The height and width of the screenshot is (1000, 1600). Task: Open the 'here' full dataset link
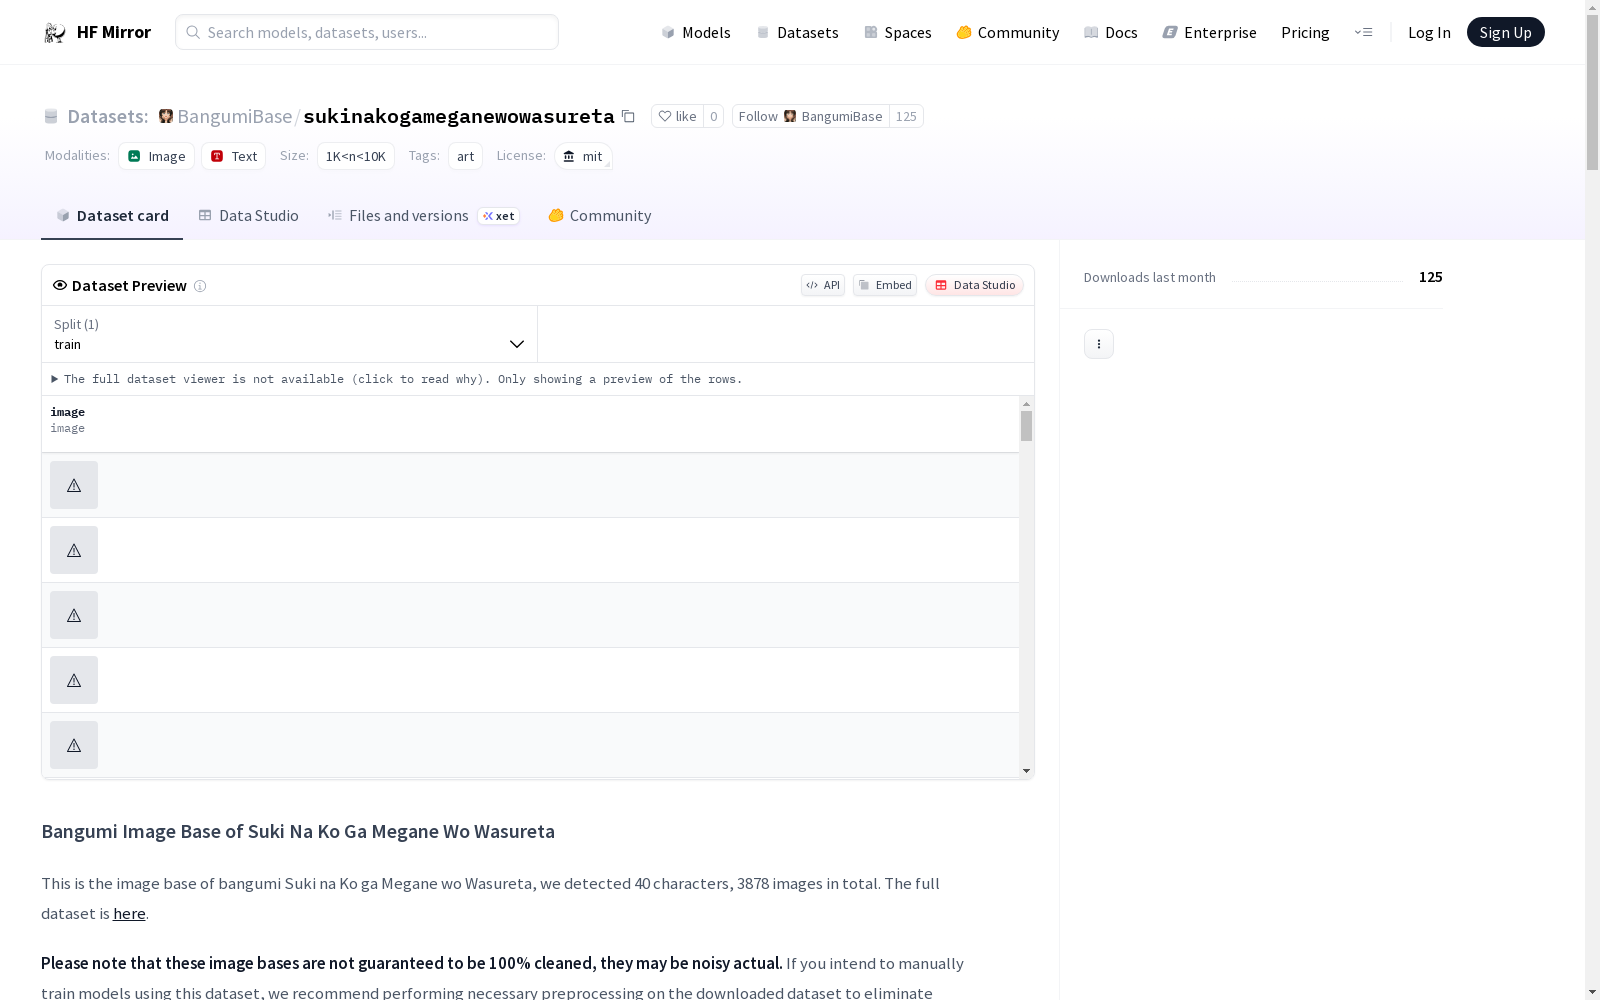[129, 913]
